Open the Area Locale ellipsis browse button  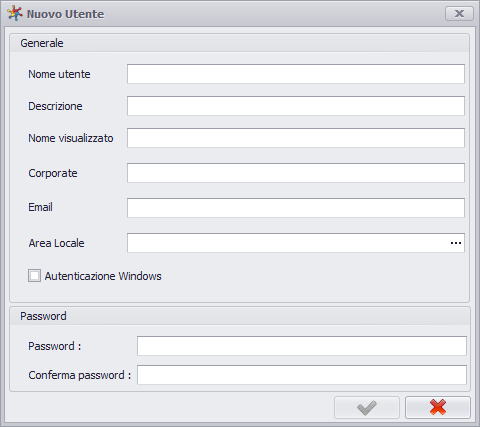point(456,243)
